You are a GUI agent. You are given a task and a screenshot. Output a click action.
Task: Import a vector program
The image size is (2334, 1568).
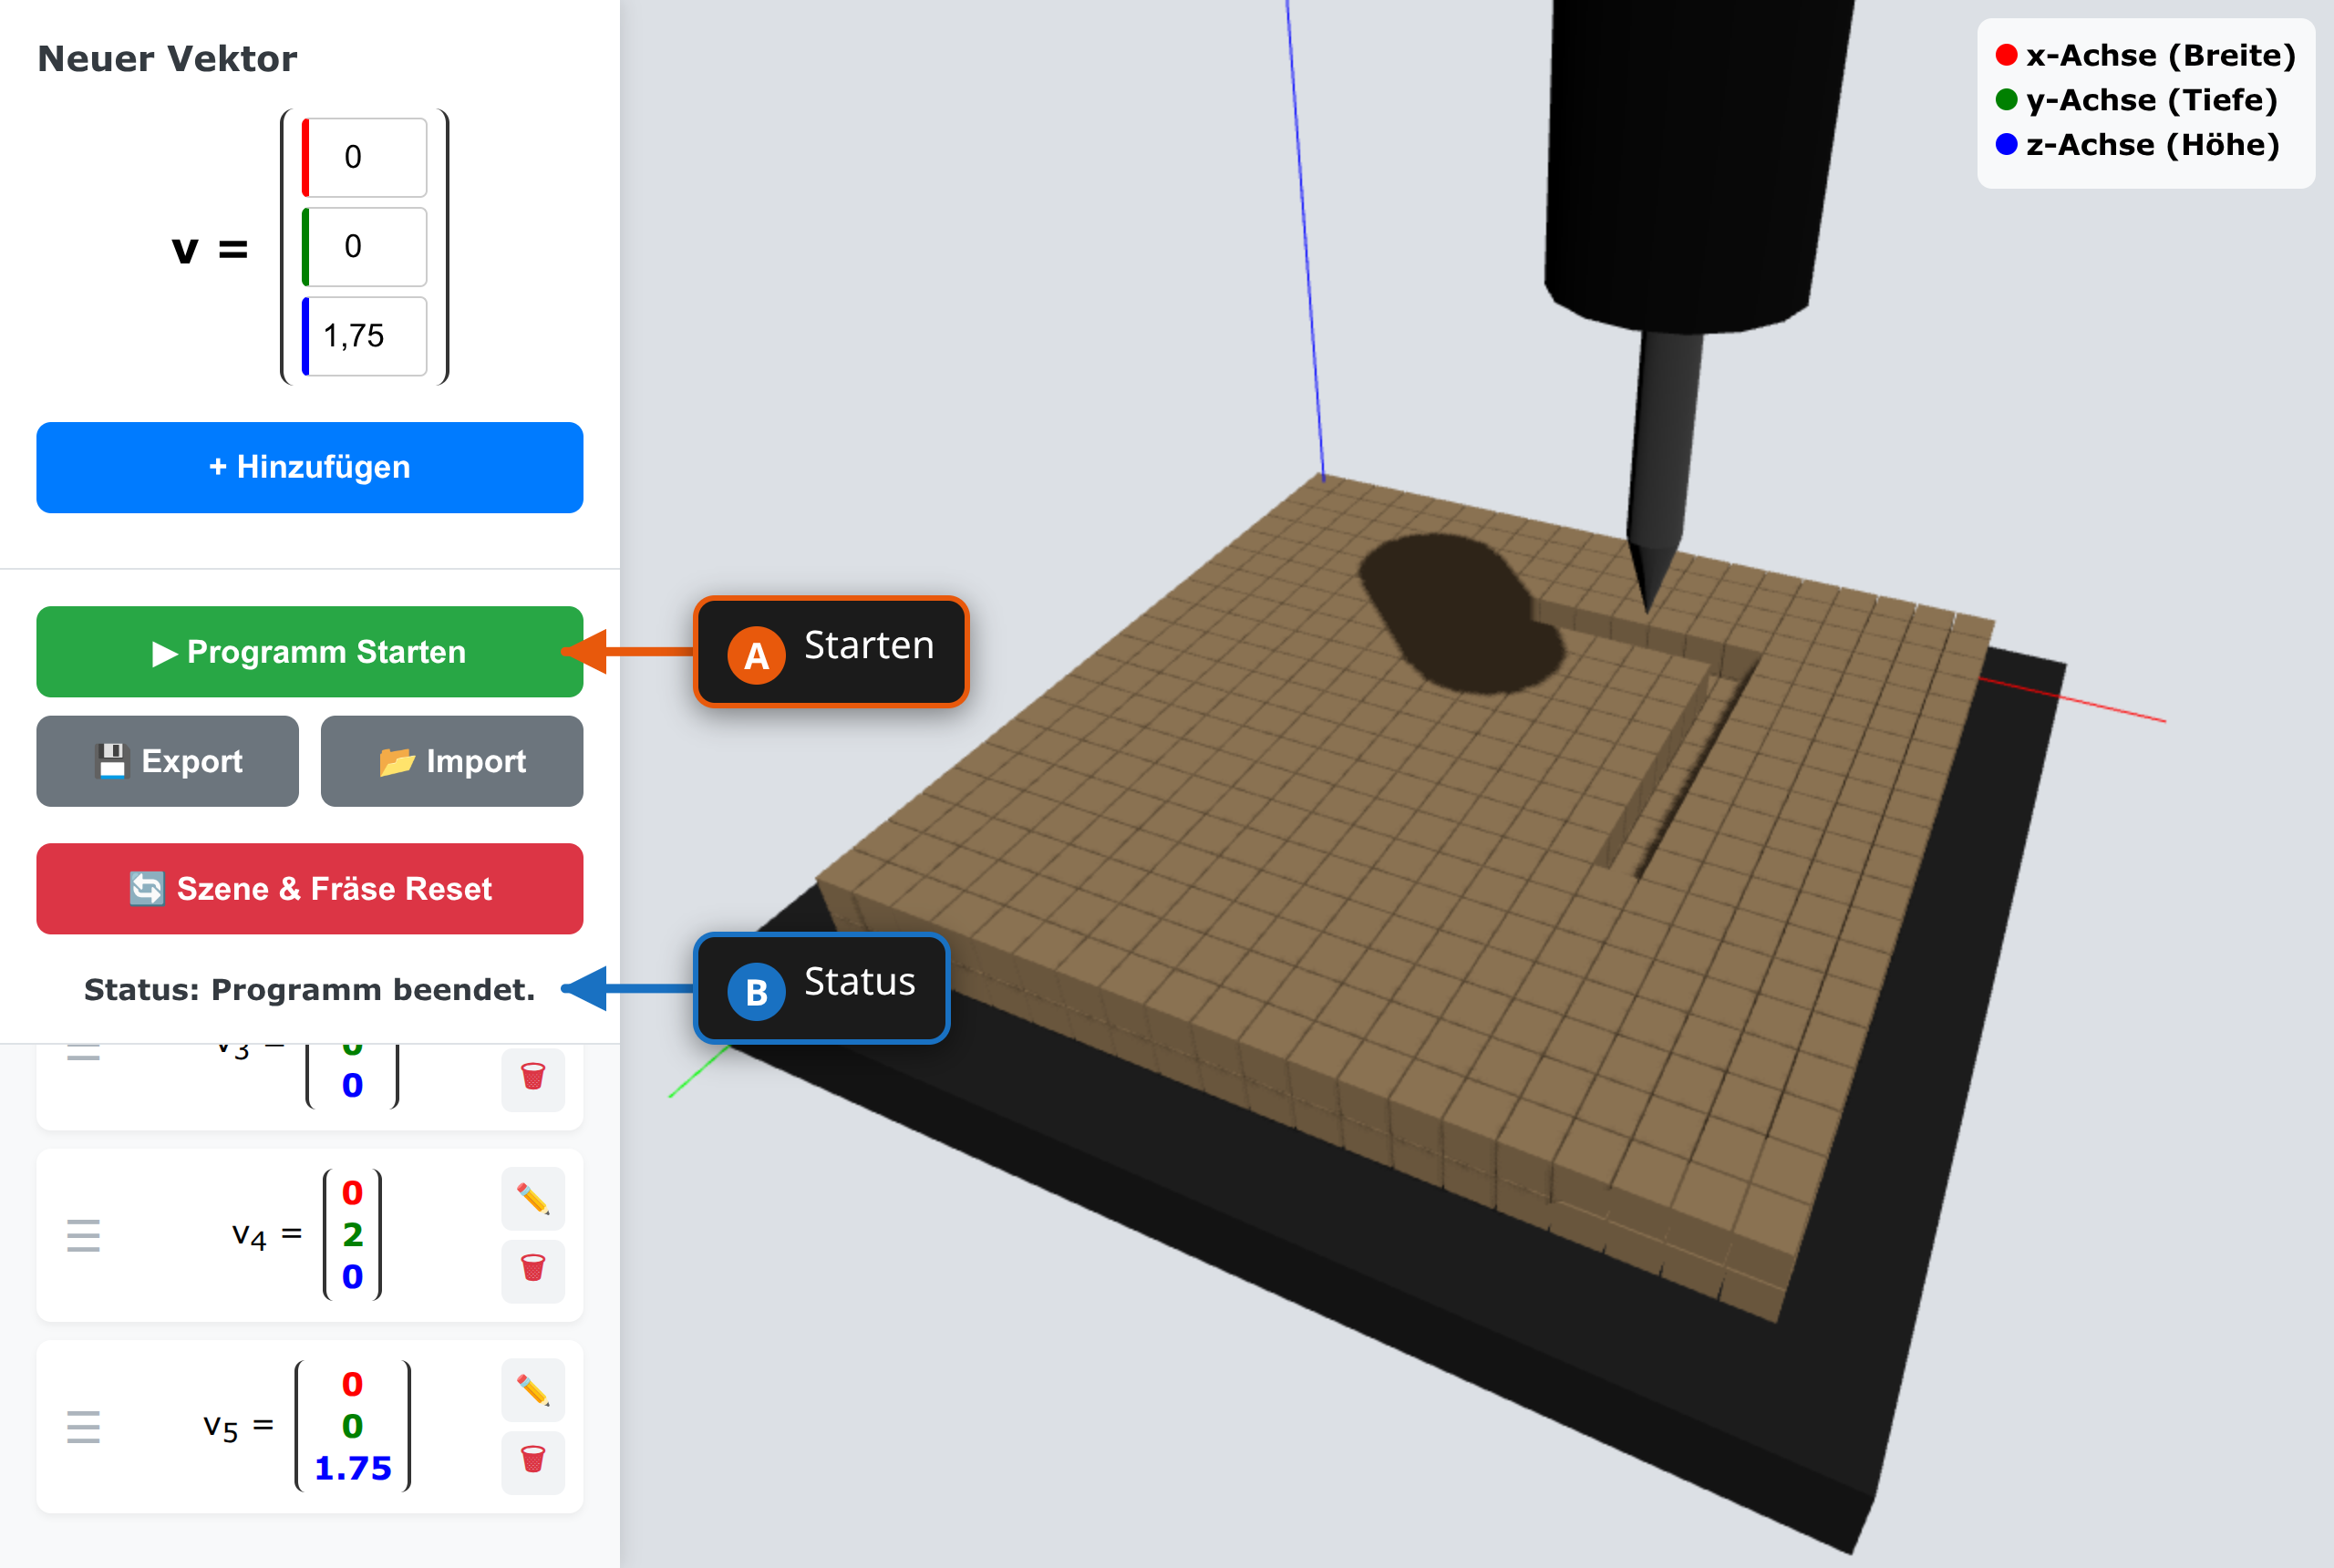[x=452, y=761]
